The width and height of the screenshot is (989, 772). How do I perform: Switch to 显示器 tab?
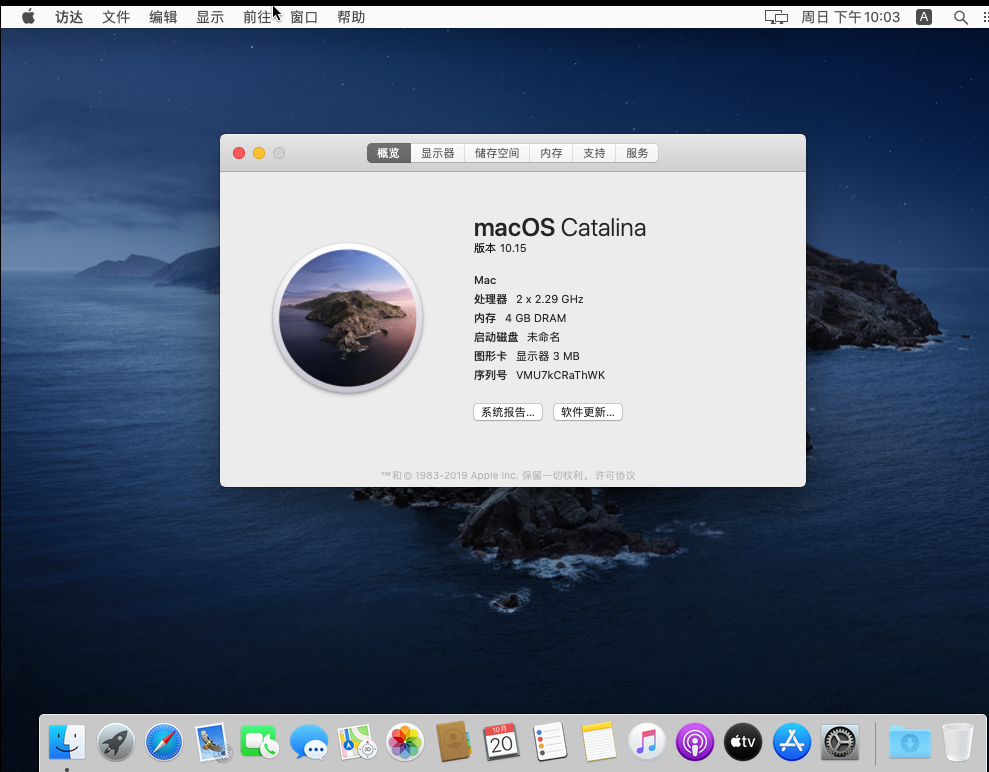[x=438, y=153]
